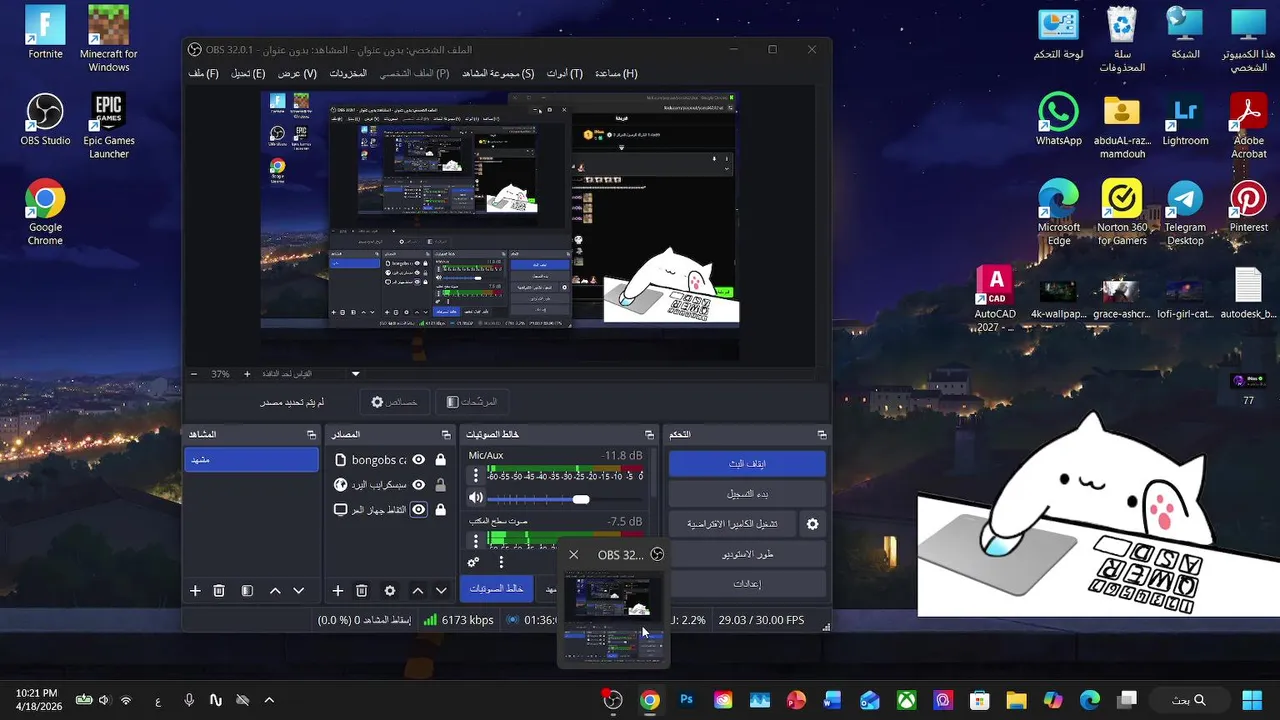The width and height of the screenshot is (1280, 720).
Task: Open Microsoft Store from the taskbar
Action: (979, 700)
